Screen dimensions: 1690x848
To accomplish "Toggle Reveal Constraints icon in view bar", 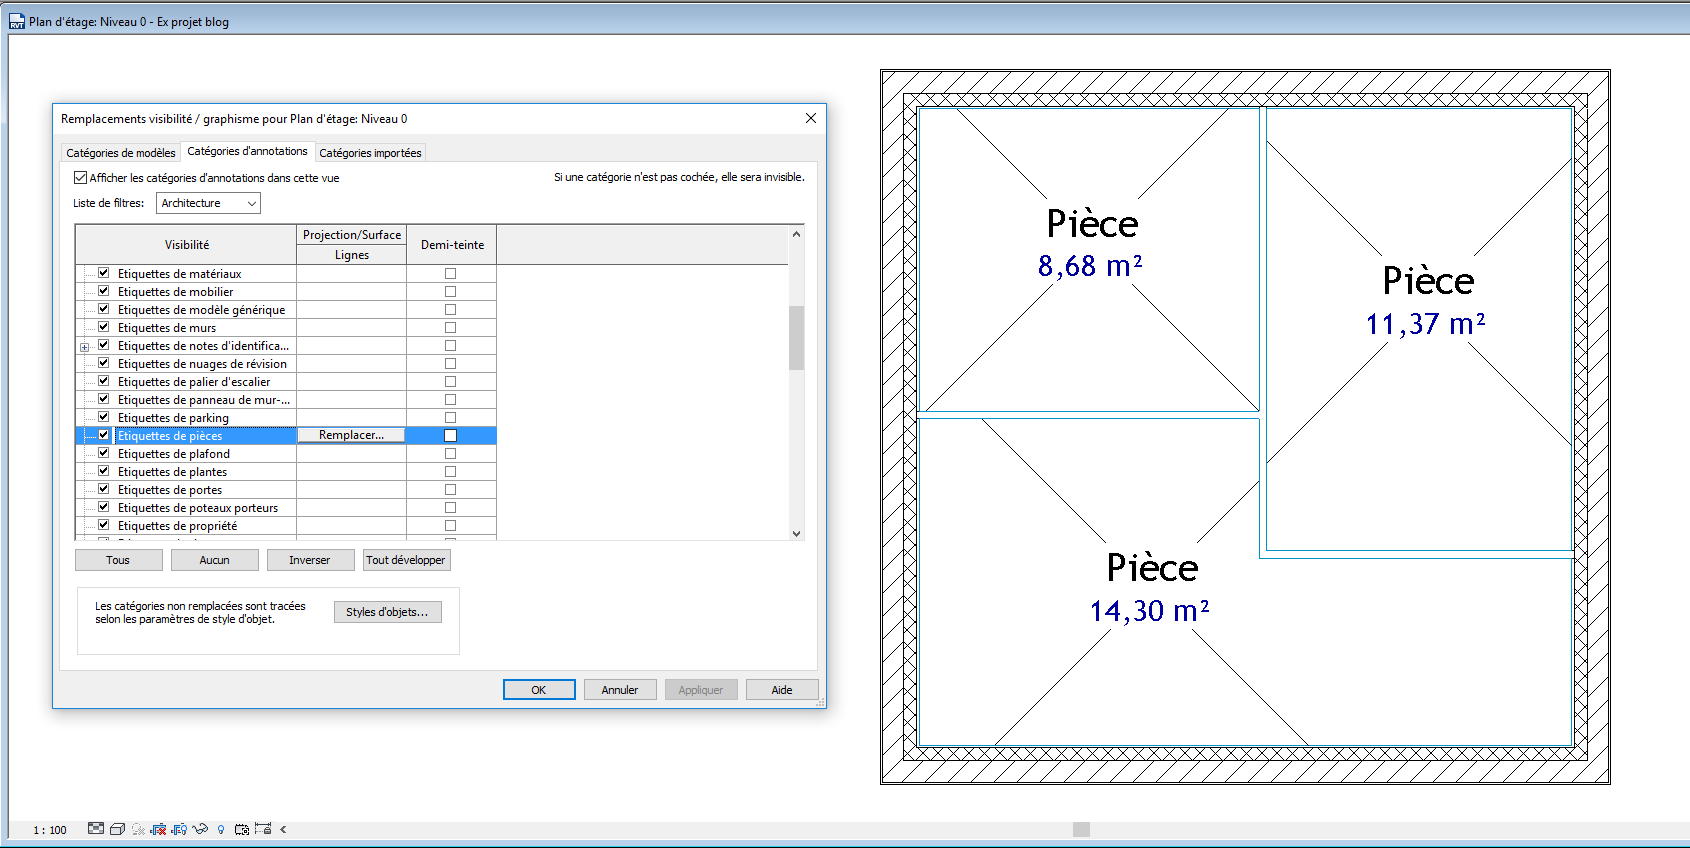I will pyautogui.click(x=263, y=828).
